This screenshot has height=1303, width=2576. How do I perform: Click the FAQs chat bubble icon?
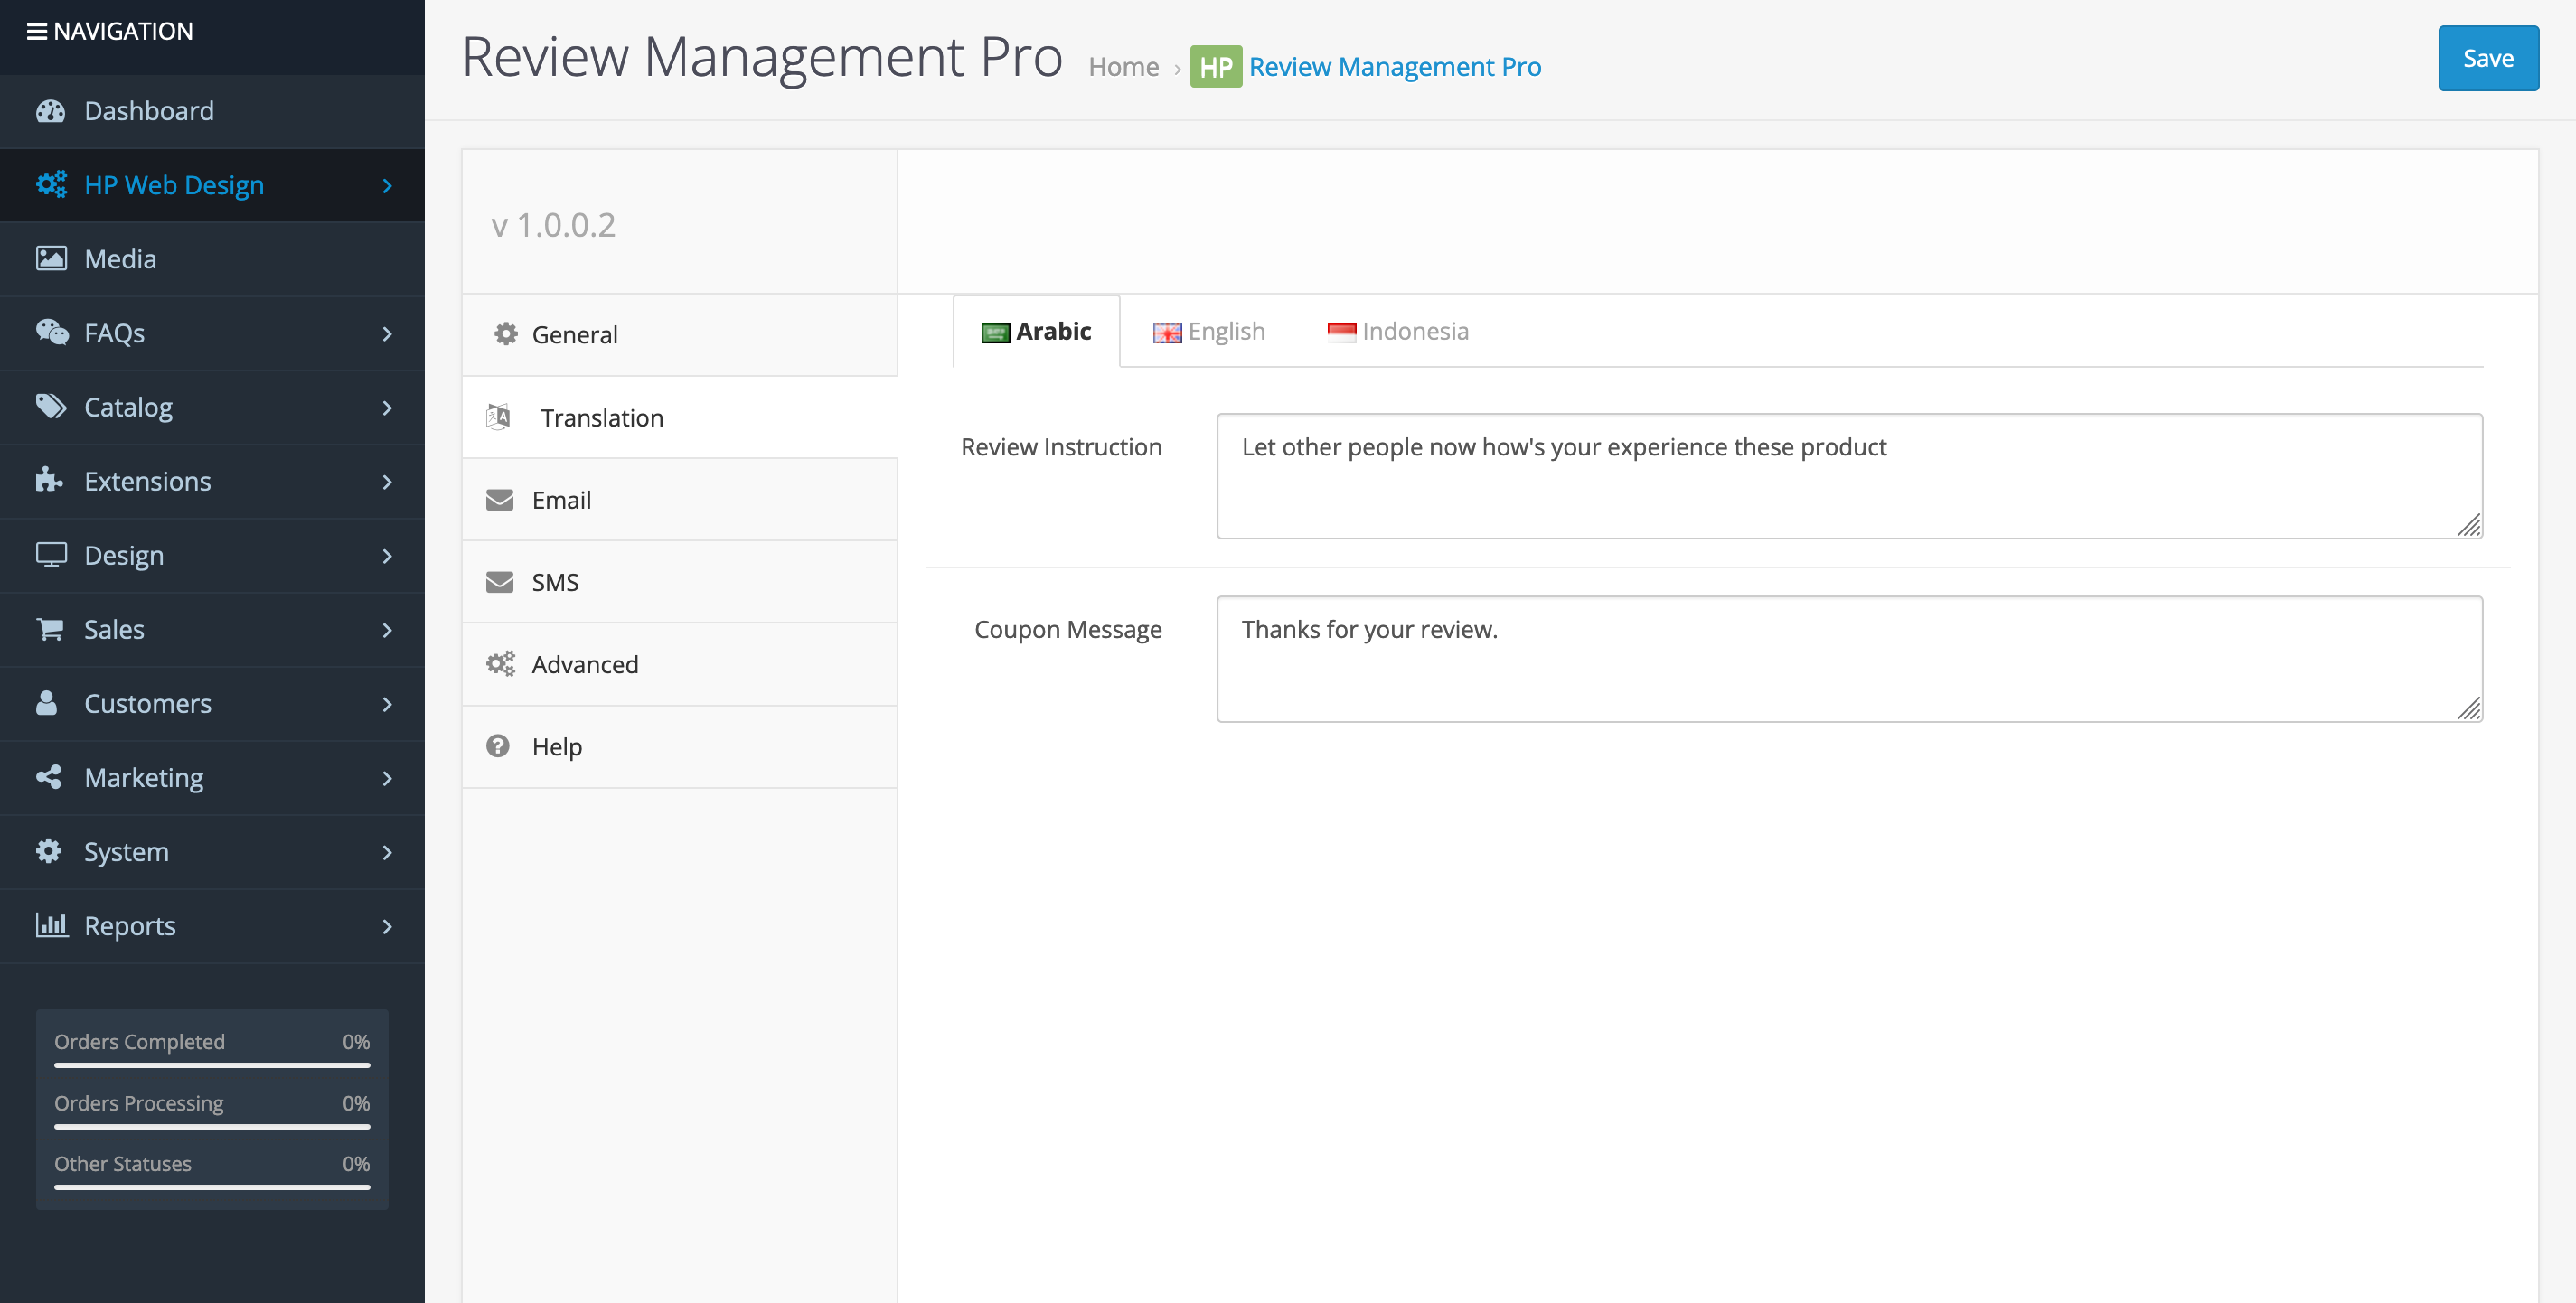[51, 332]
